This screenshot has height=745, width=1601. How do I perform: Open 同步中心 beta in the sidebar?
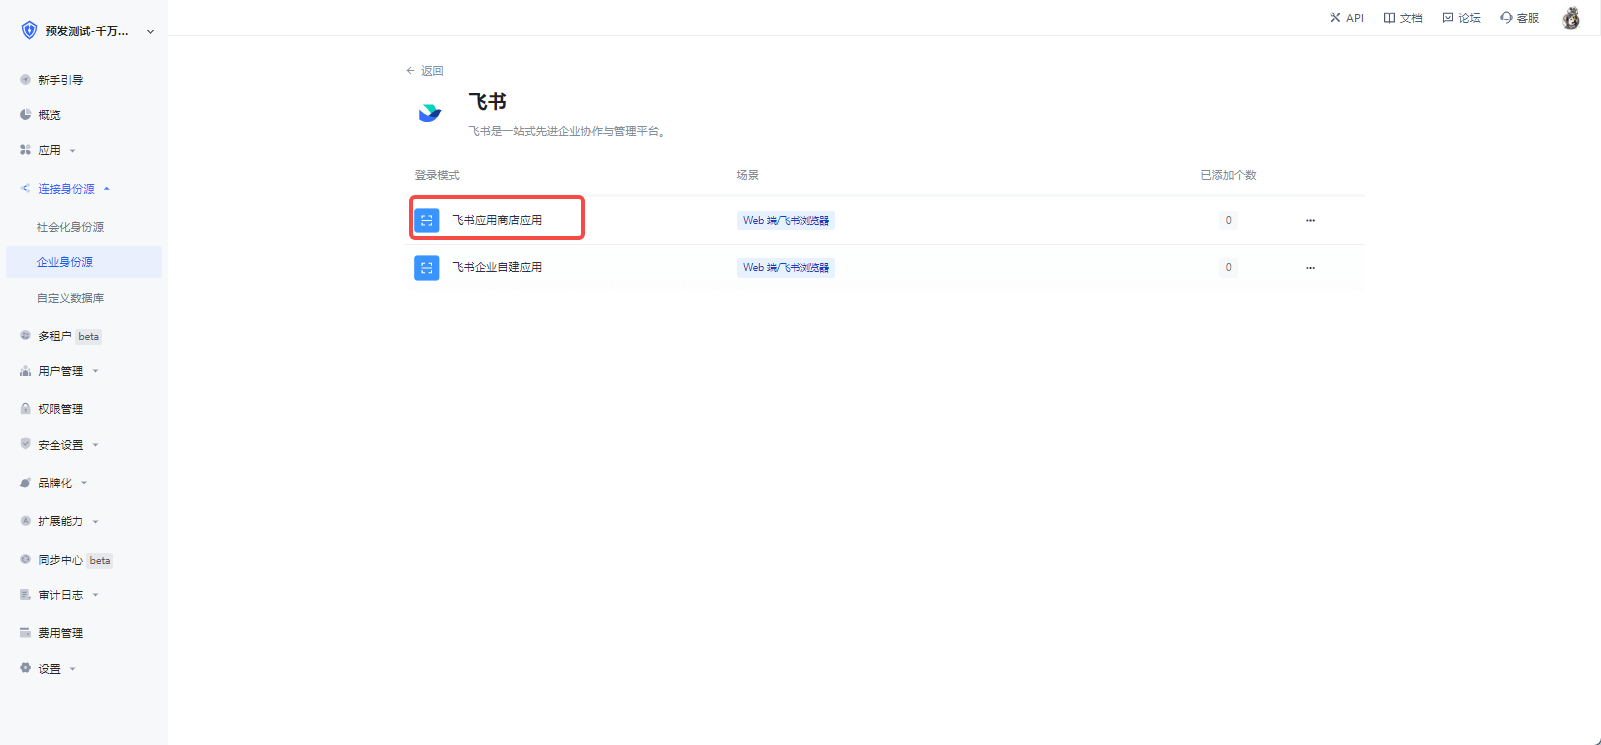pos(60,560)
